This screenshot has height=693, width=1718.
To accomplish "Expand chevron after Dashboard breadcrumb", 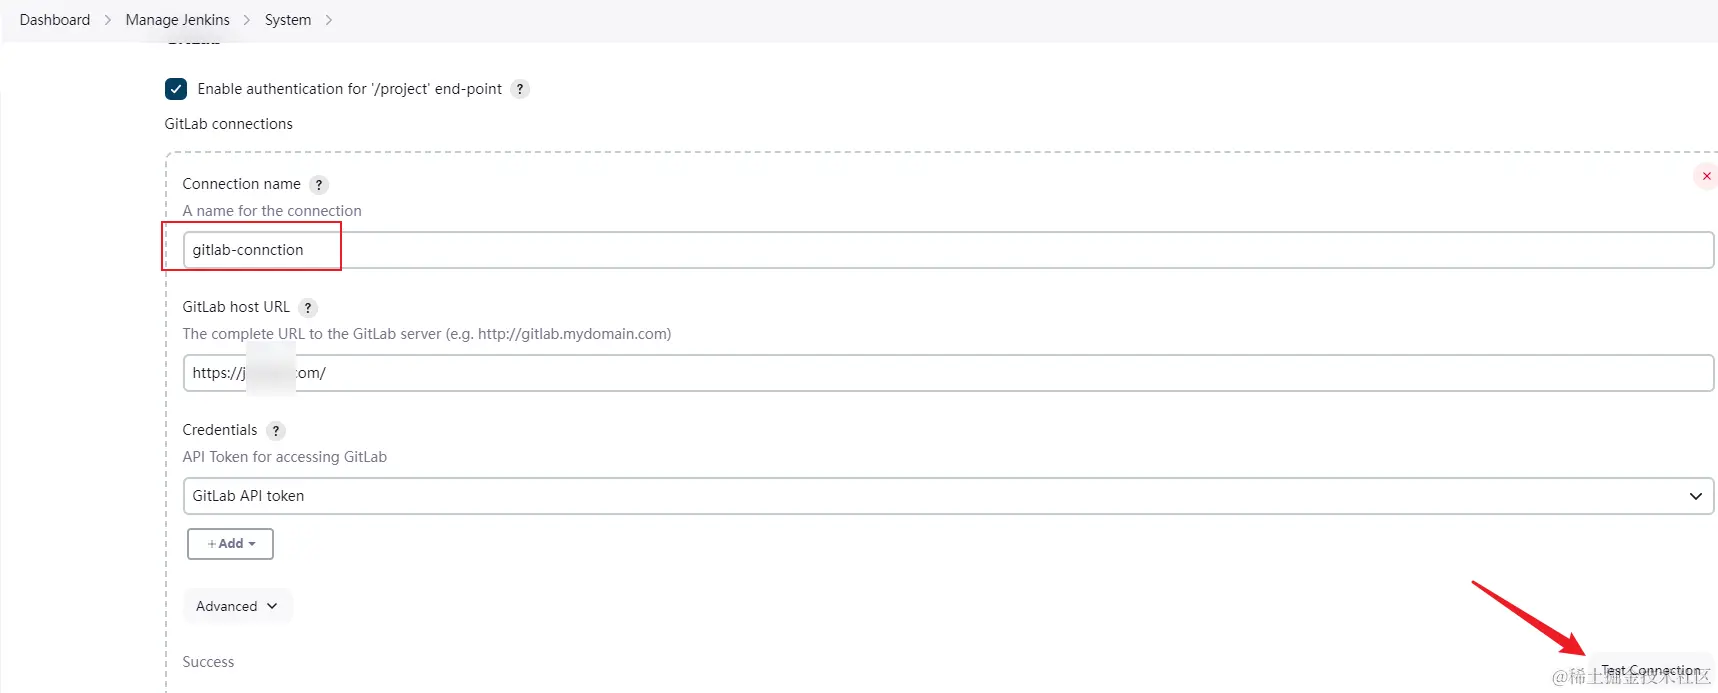I will click(108, 20).
